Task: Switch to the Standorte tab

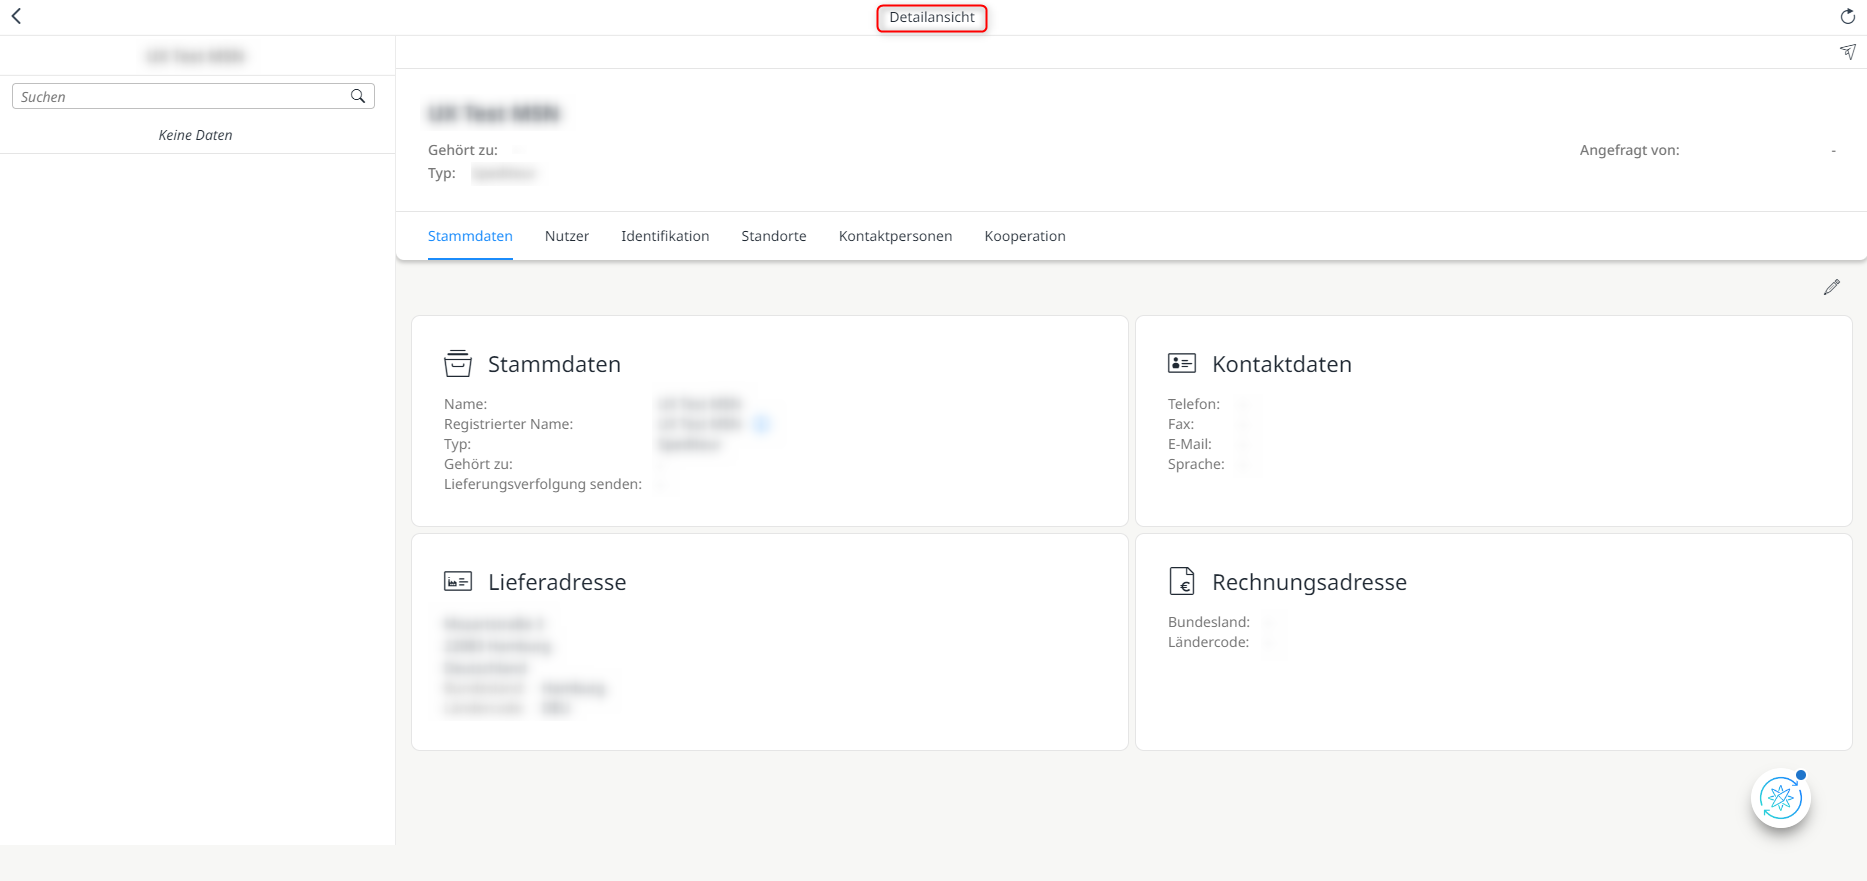Action: pyautogui.click(x=774, y=236)
